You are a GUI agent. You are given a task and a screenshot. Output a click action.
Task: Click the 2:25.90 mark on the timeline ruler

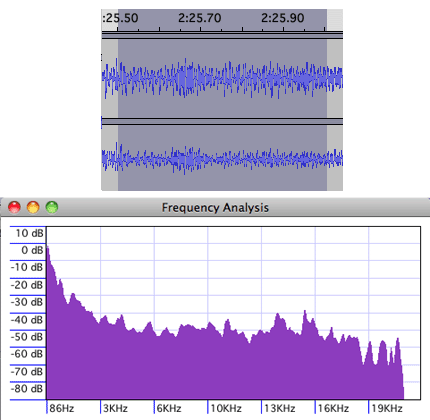point(282,18)
